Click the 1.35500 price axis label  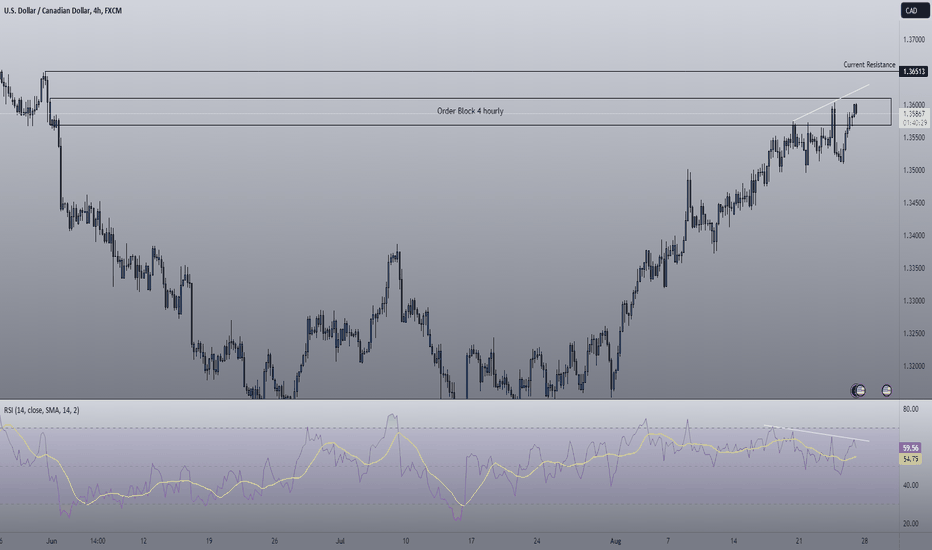(914, 137)
